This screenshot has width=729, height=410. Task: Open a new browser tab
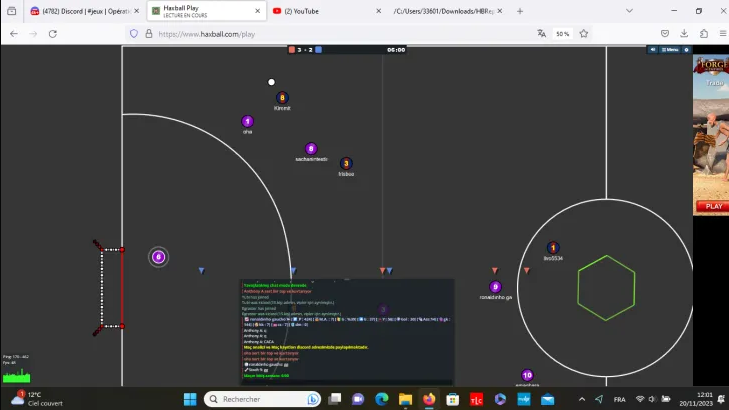[x=519, y=11]
